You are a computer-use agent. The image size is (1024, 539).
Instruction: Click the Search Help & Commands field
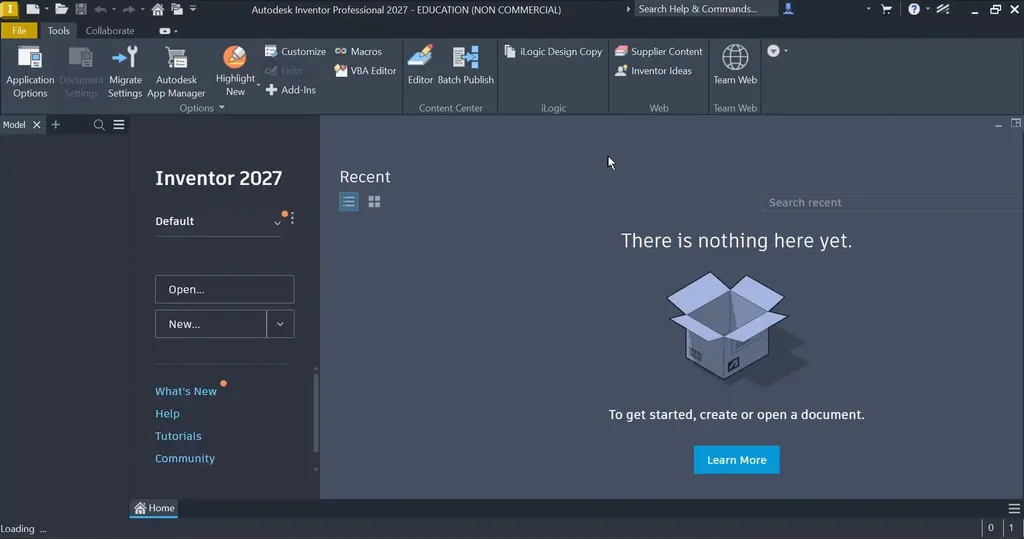705,9
